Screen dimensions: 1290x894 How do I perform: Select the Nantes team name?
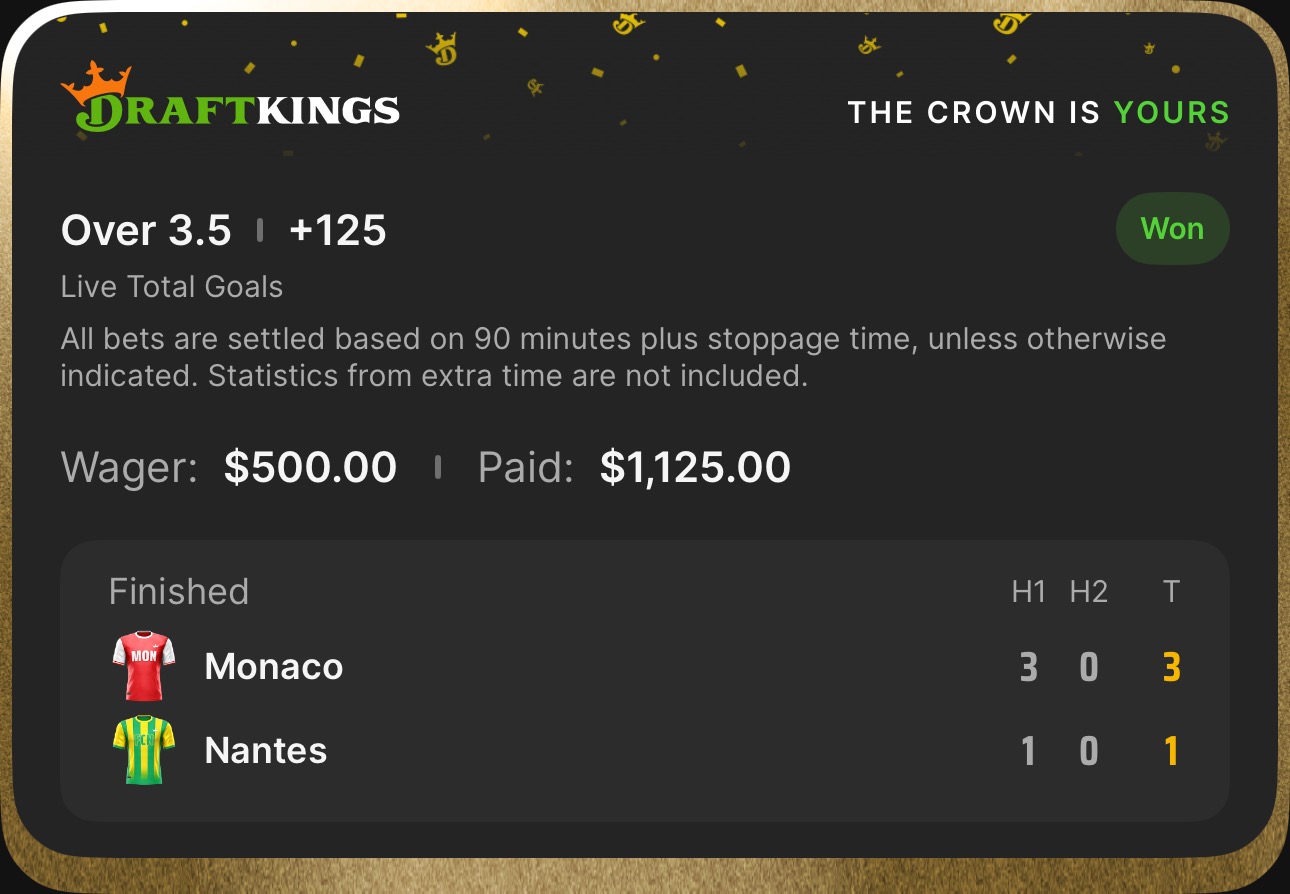[266, 751]
